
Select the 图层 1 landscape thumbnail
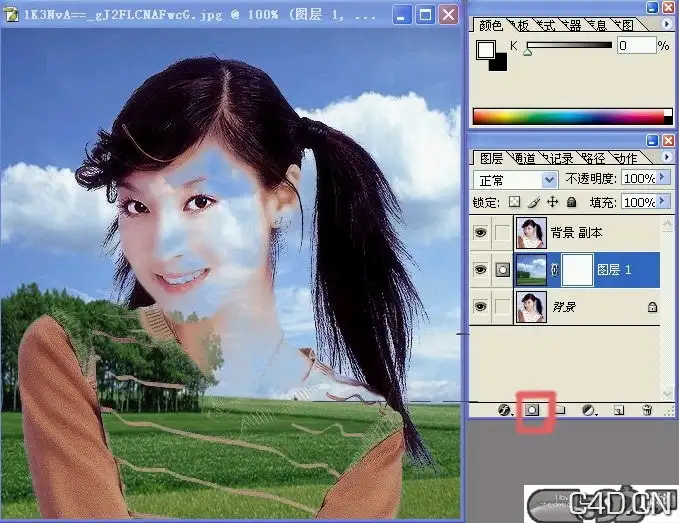tap(531, 270)
